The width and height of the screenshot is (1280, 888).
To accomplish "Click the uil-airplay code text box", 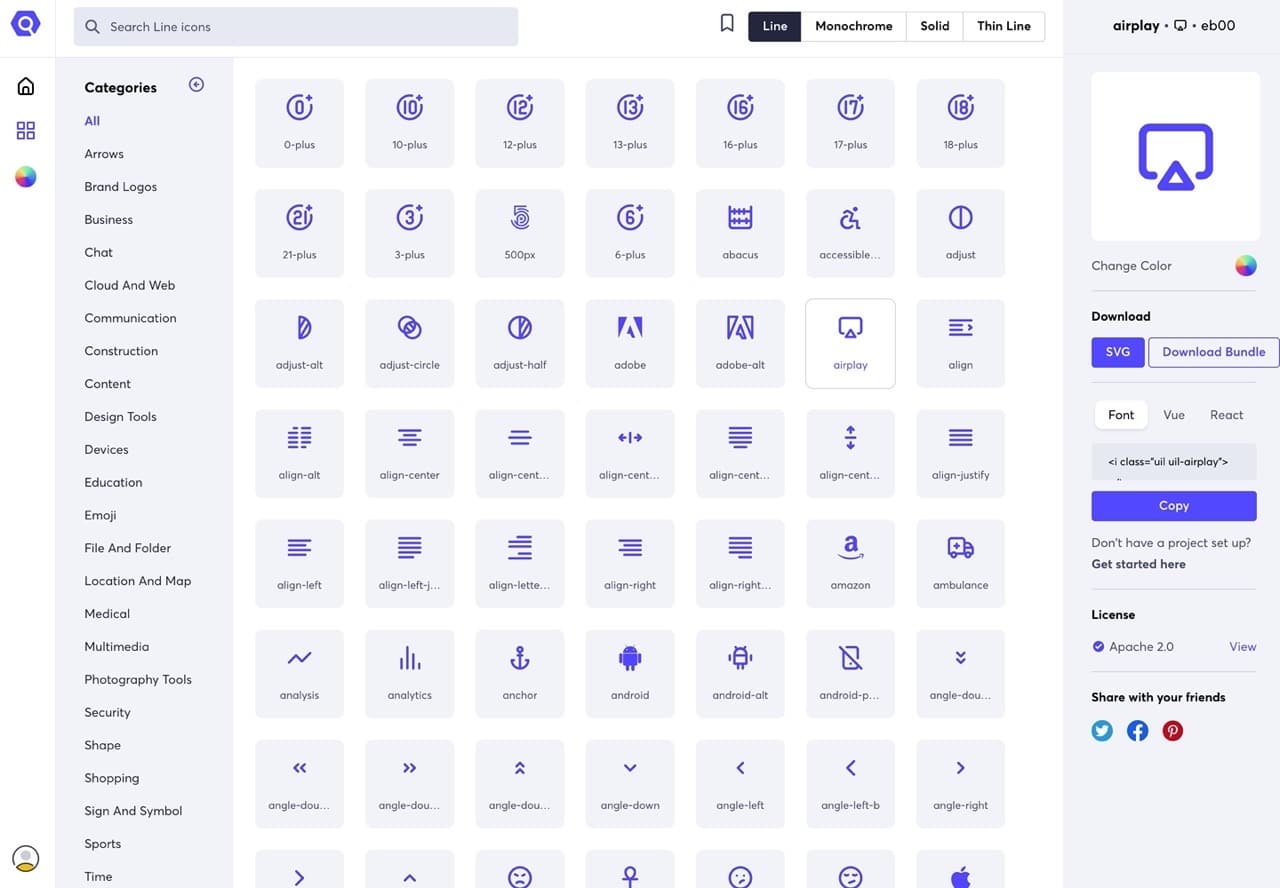I will coord(1174,462).
